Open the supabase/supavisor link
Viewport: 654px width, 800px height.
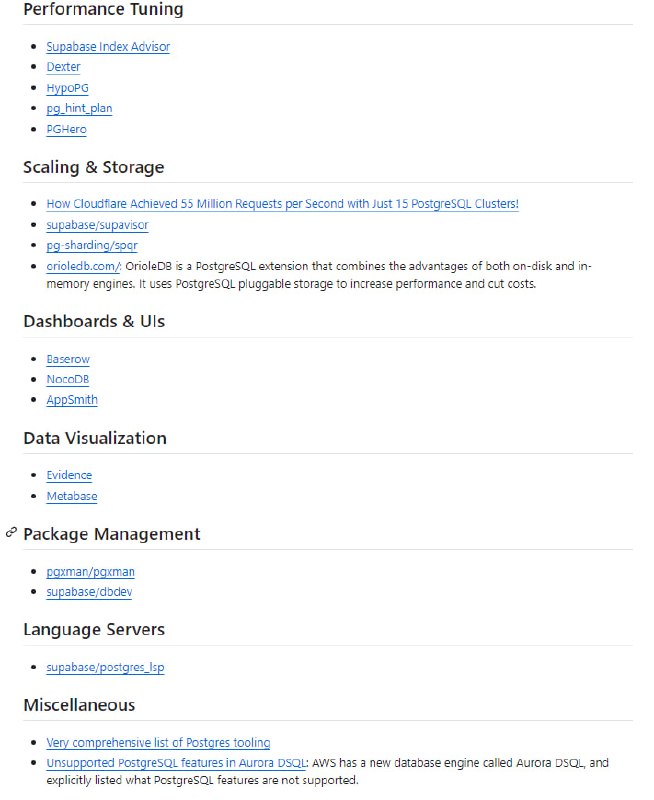pyautogui.click(x=97, y=224)
